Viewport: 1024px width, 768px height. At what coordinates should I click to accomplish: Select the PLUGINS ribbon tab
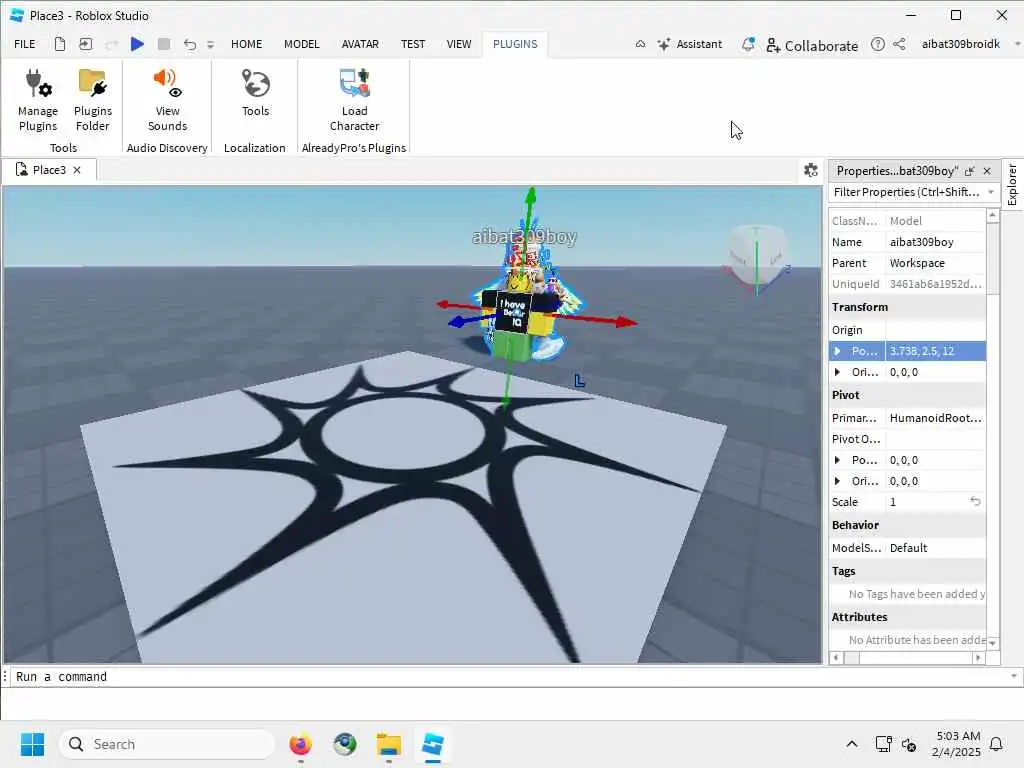point(515,44)
